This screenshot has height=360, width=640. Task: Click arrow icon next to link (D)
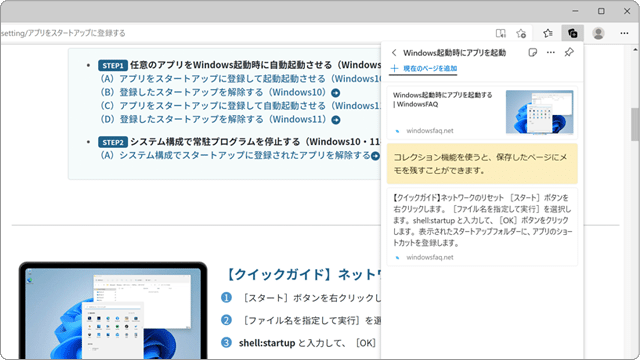pyautogui.click(x=336, y=120)
